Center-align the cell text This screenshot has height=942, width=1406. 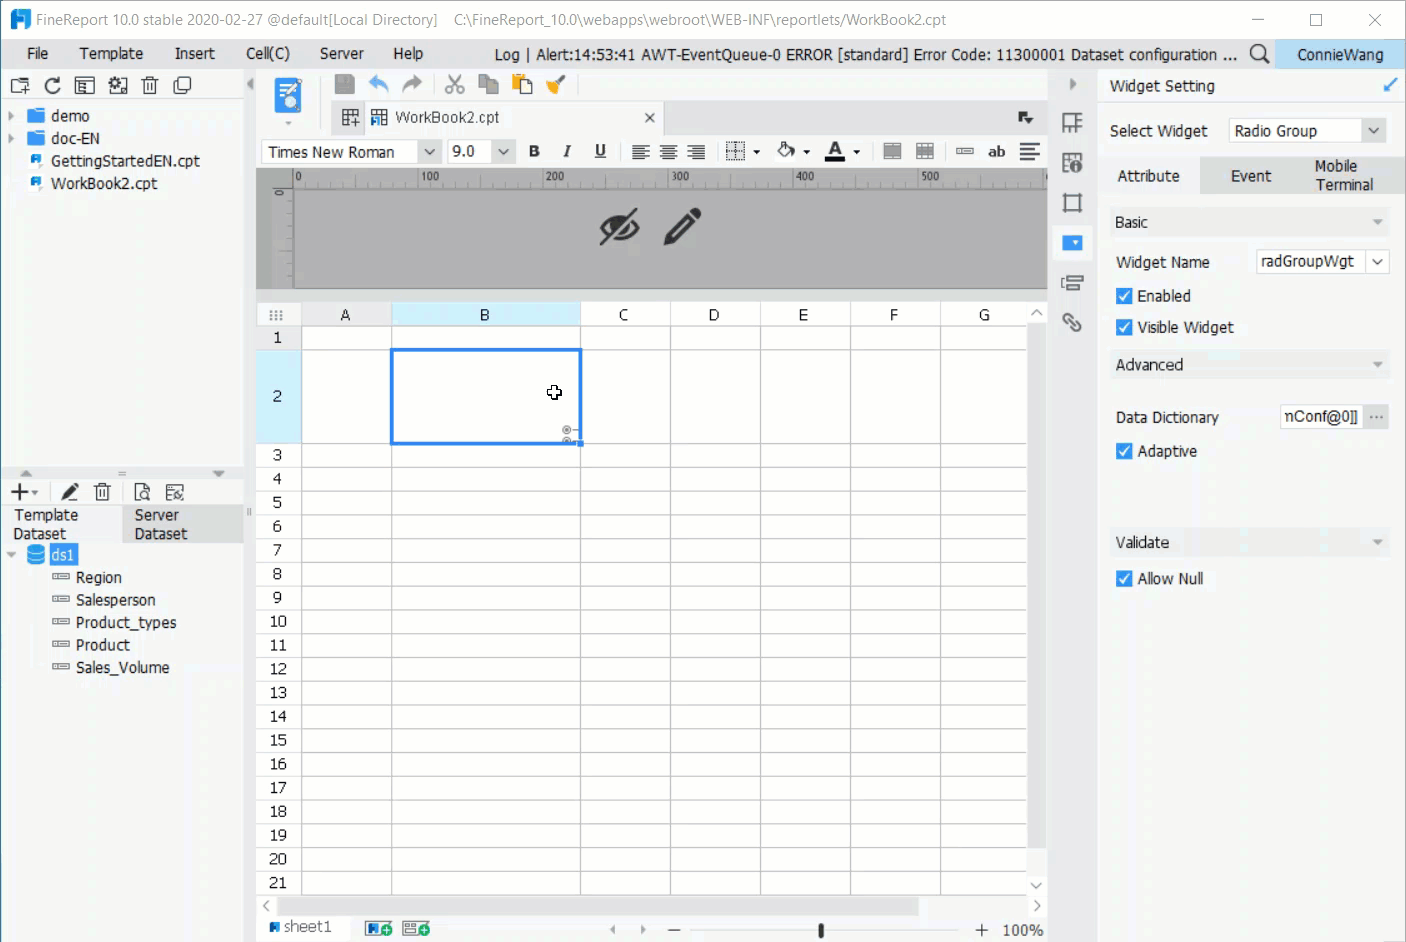click(x=668, y=152)
